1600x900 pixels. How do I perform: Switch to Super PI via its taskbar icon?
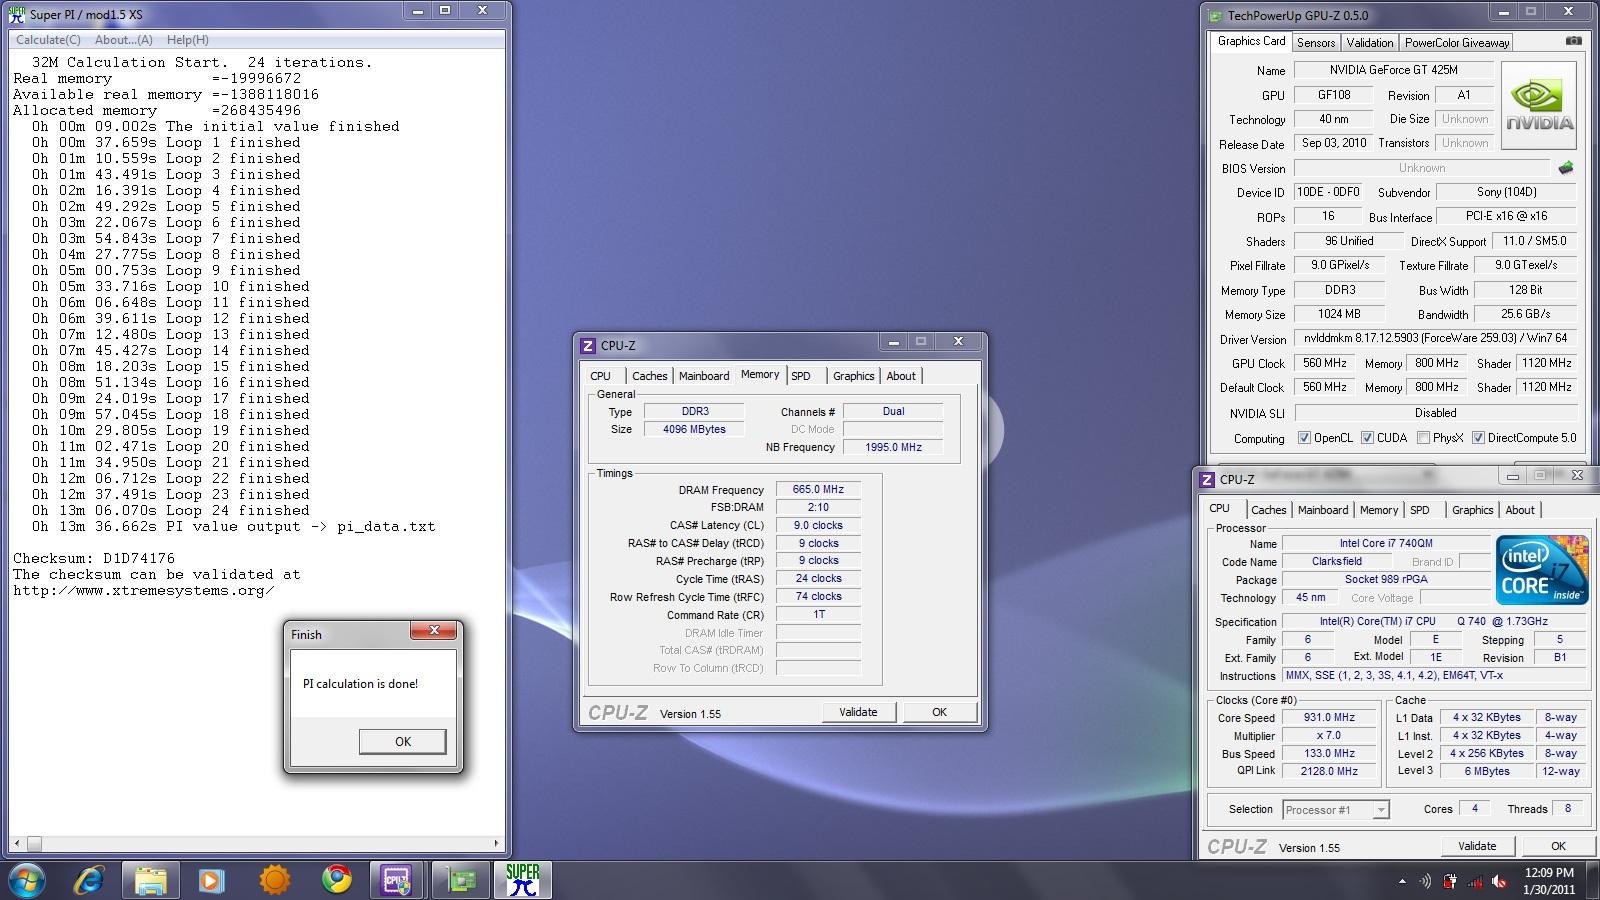[522, 880]
